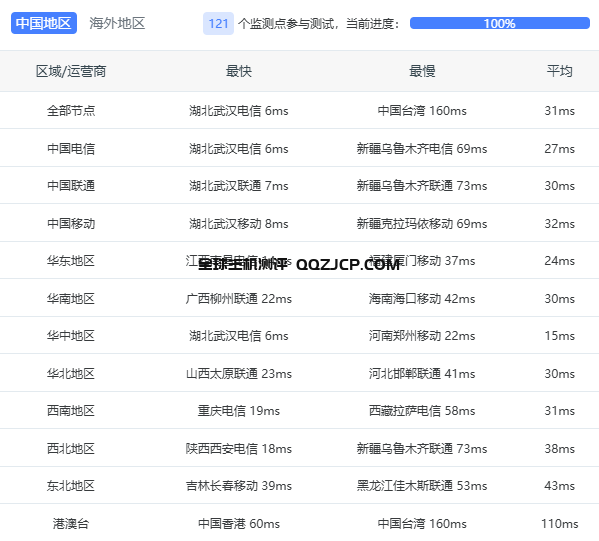Image resolution: width=599 pixels, height=541 pixels.
Task: Click the 110ms average for 港澳台
Action: [560, 523]
